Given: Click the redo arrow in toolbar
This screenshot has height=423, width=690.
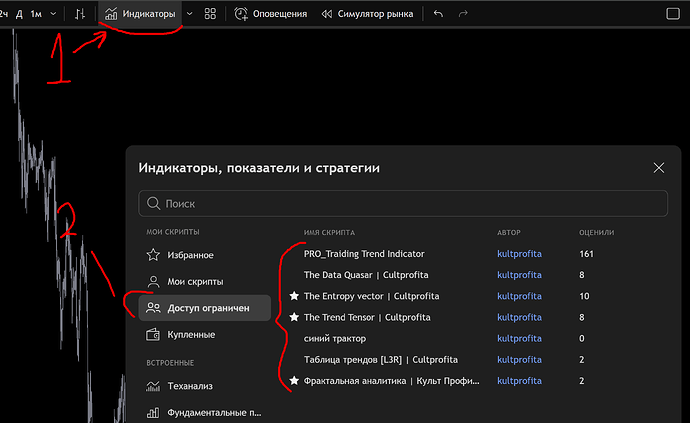Looking at the screenshot, I should [x=462, y=14].
